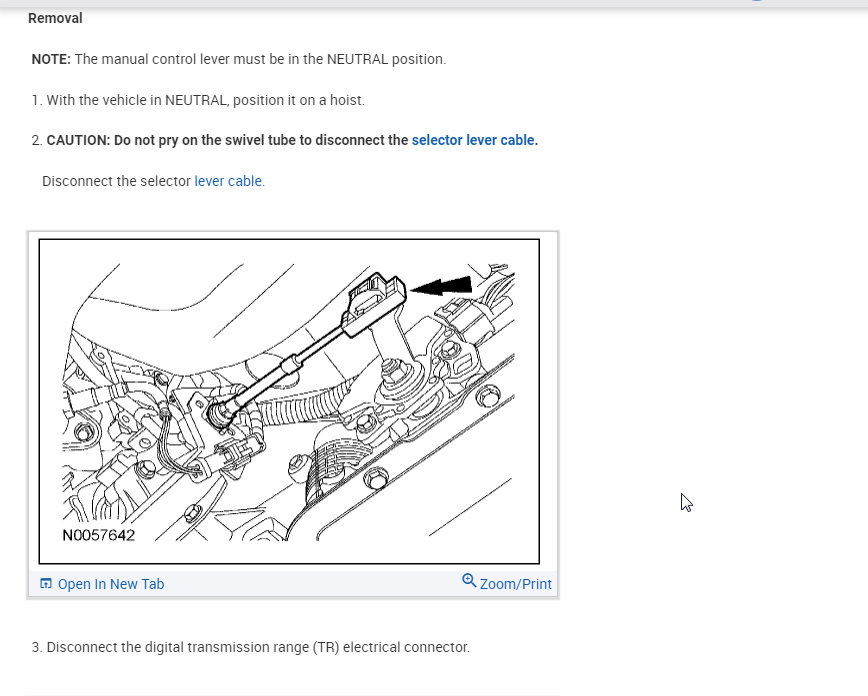Screen dimensions: 868x696
Task: Click the bold NOTE: label
Action: [51, 59]
